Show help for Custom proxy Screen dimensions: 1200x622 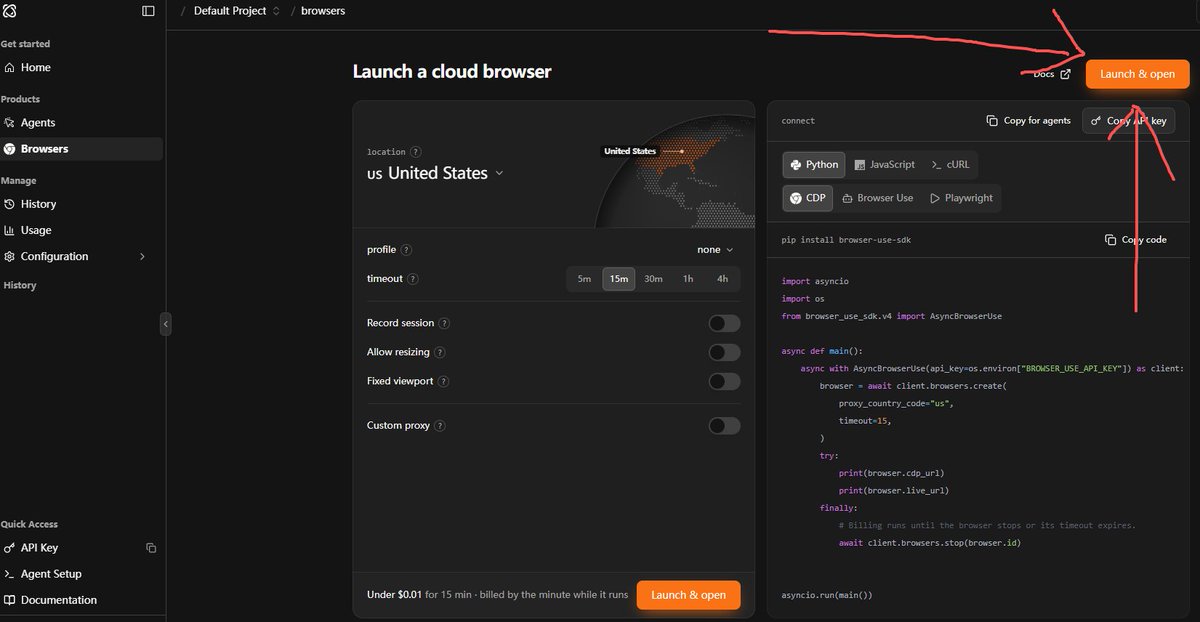click(440, 426)
